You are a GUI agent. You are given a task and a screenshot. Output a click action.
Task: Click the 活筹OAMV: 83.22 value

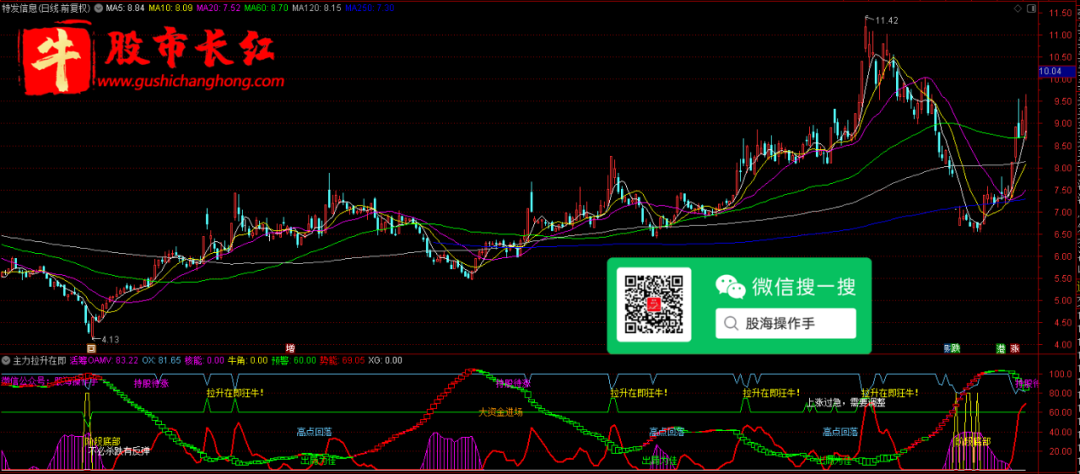(x=104, y=360)
